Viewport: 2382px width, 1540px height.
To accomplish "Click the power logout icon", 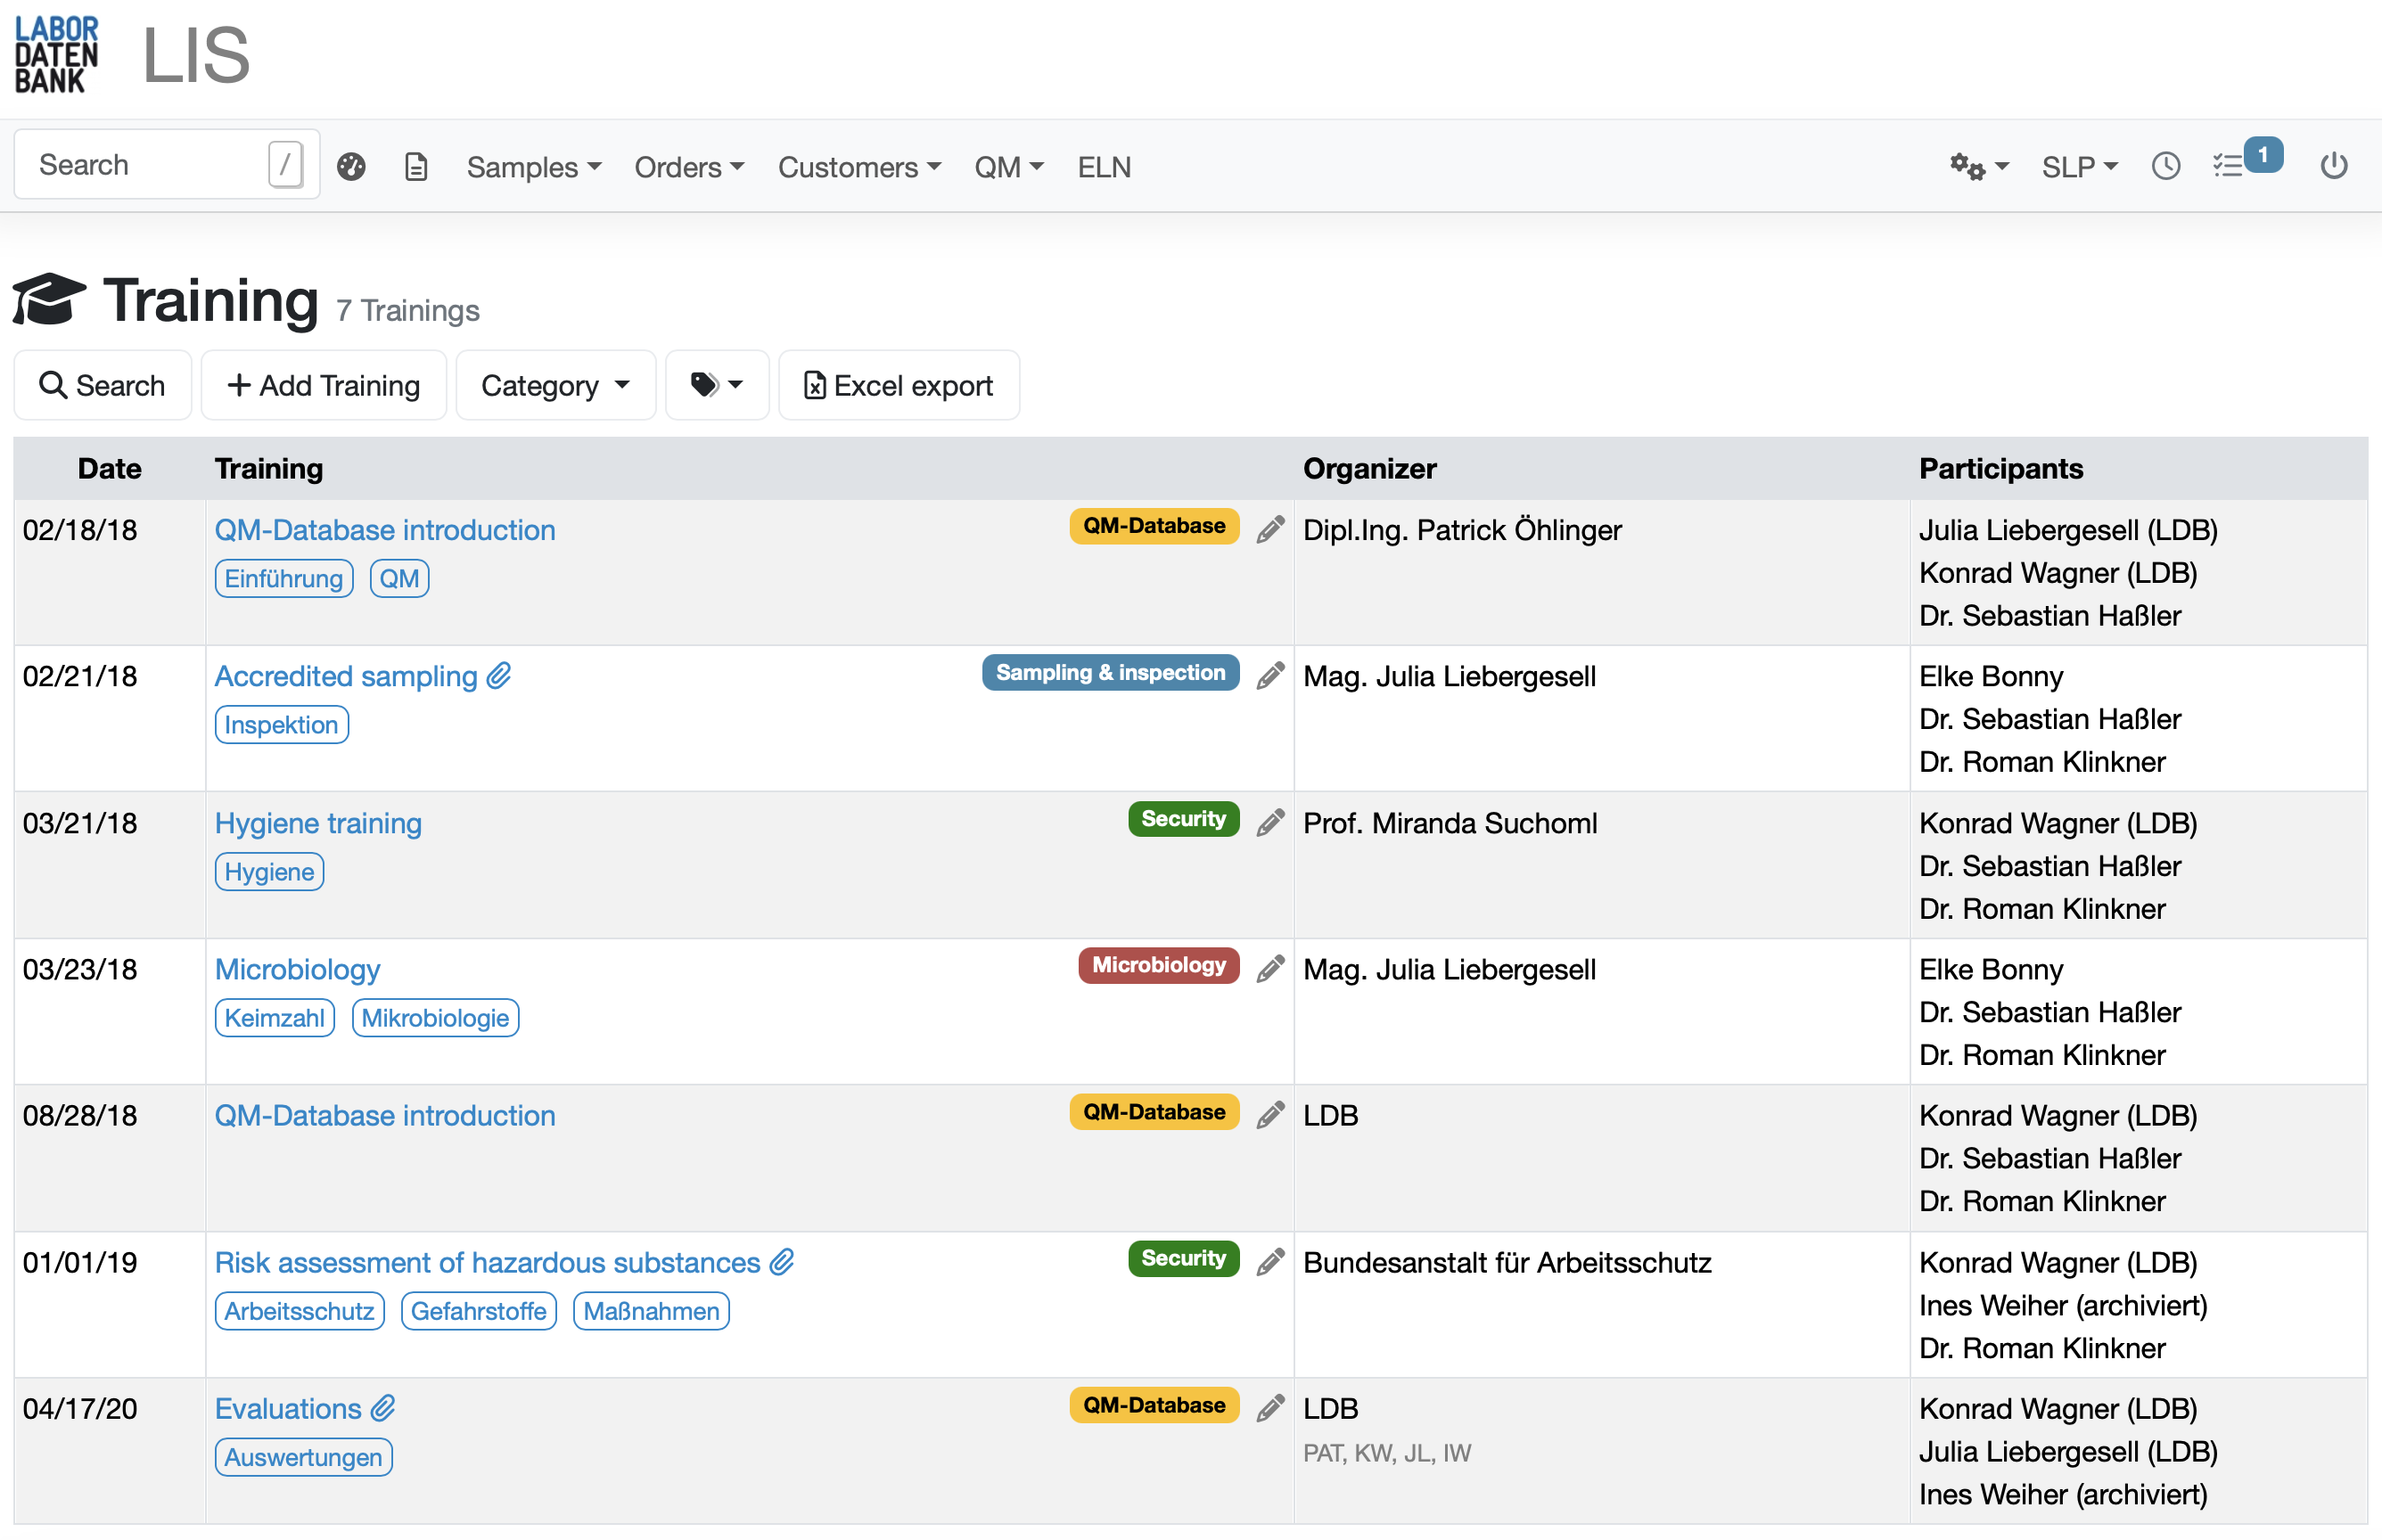I will point(2333,166).
